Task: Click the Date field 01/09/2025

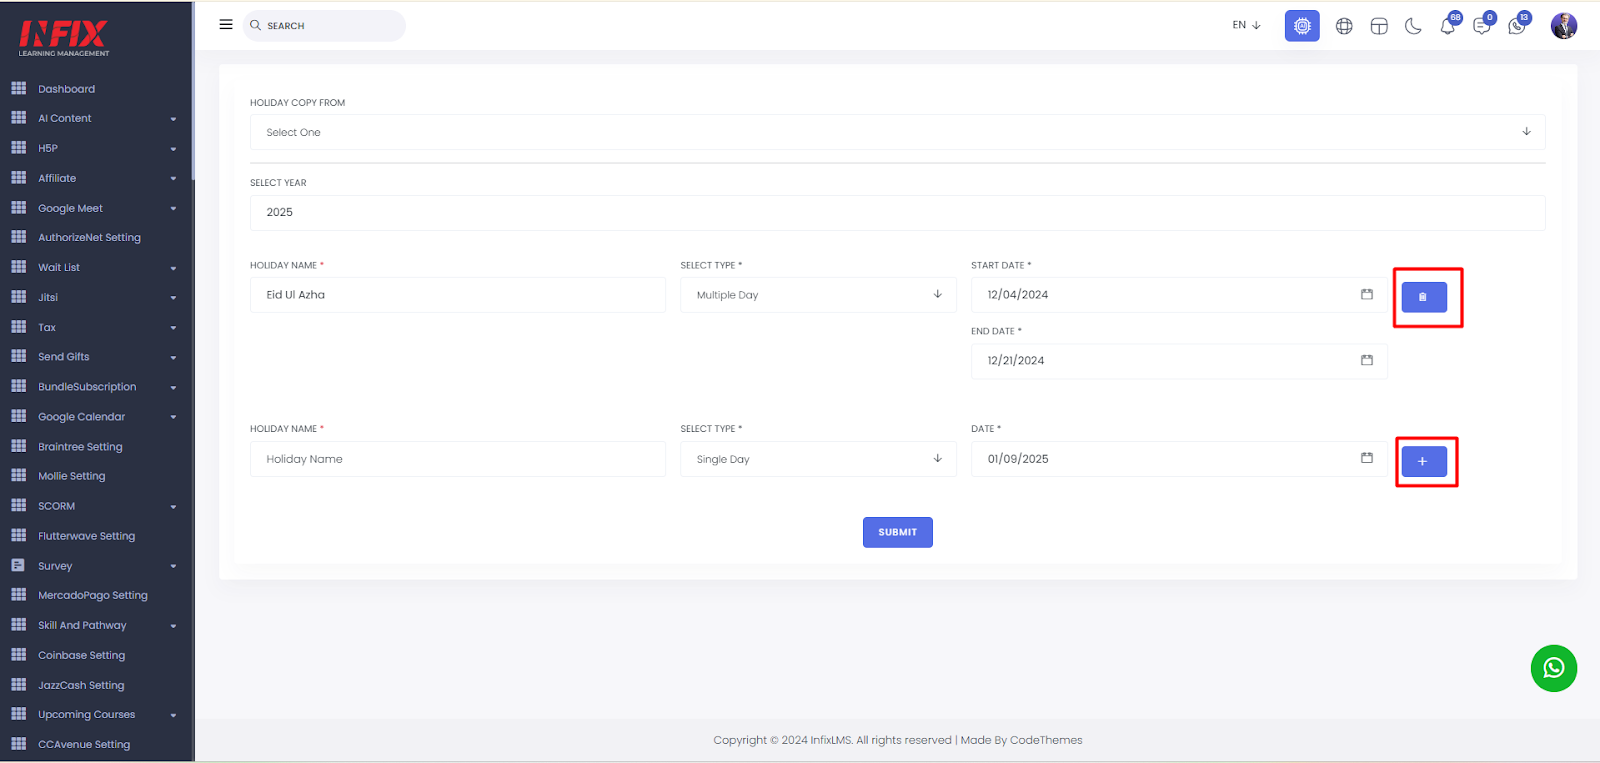Action: (1179, 459)
